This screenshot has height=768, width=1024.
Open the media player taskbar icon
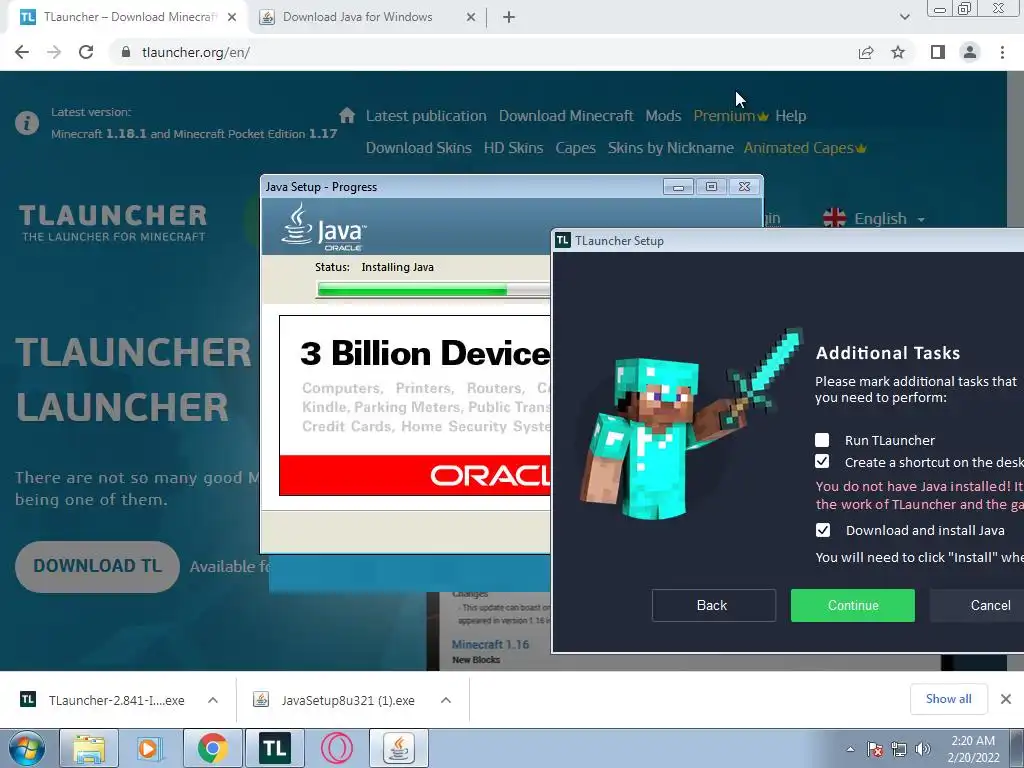150,748
